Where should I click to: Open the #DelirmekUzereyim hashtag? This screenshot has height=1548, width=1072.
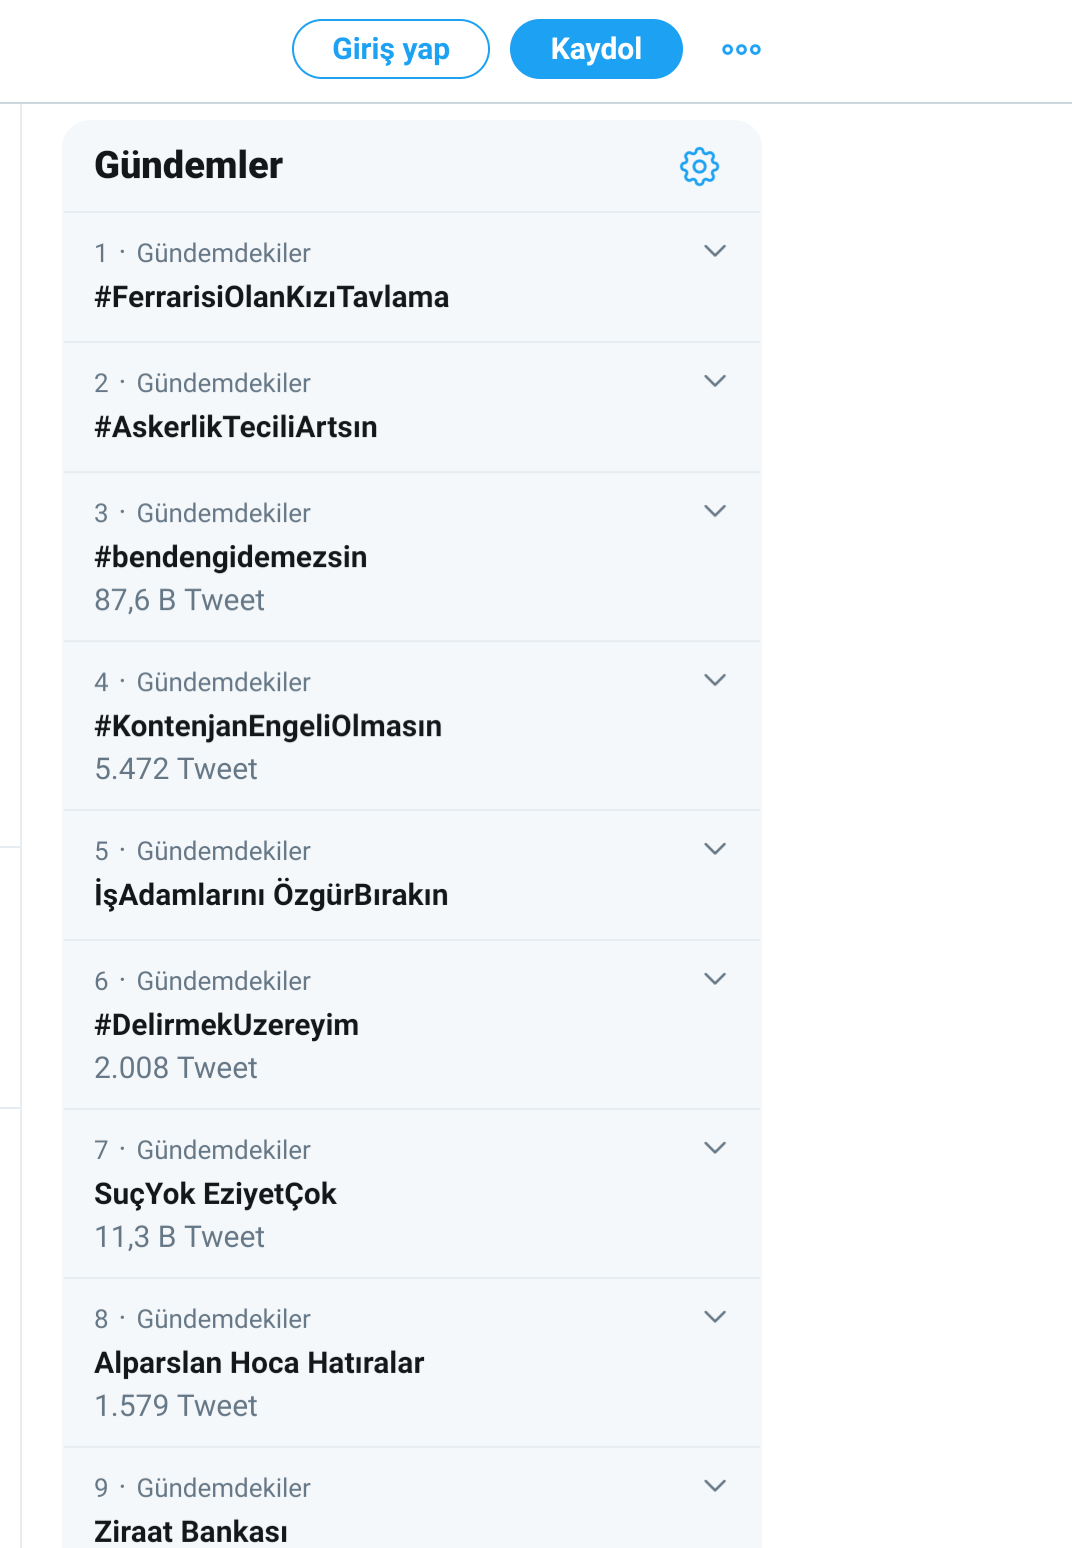pyautogui.click(x=227, y=1025)
